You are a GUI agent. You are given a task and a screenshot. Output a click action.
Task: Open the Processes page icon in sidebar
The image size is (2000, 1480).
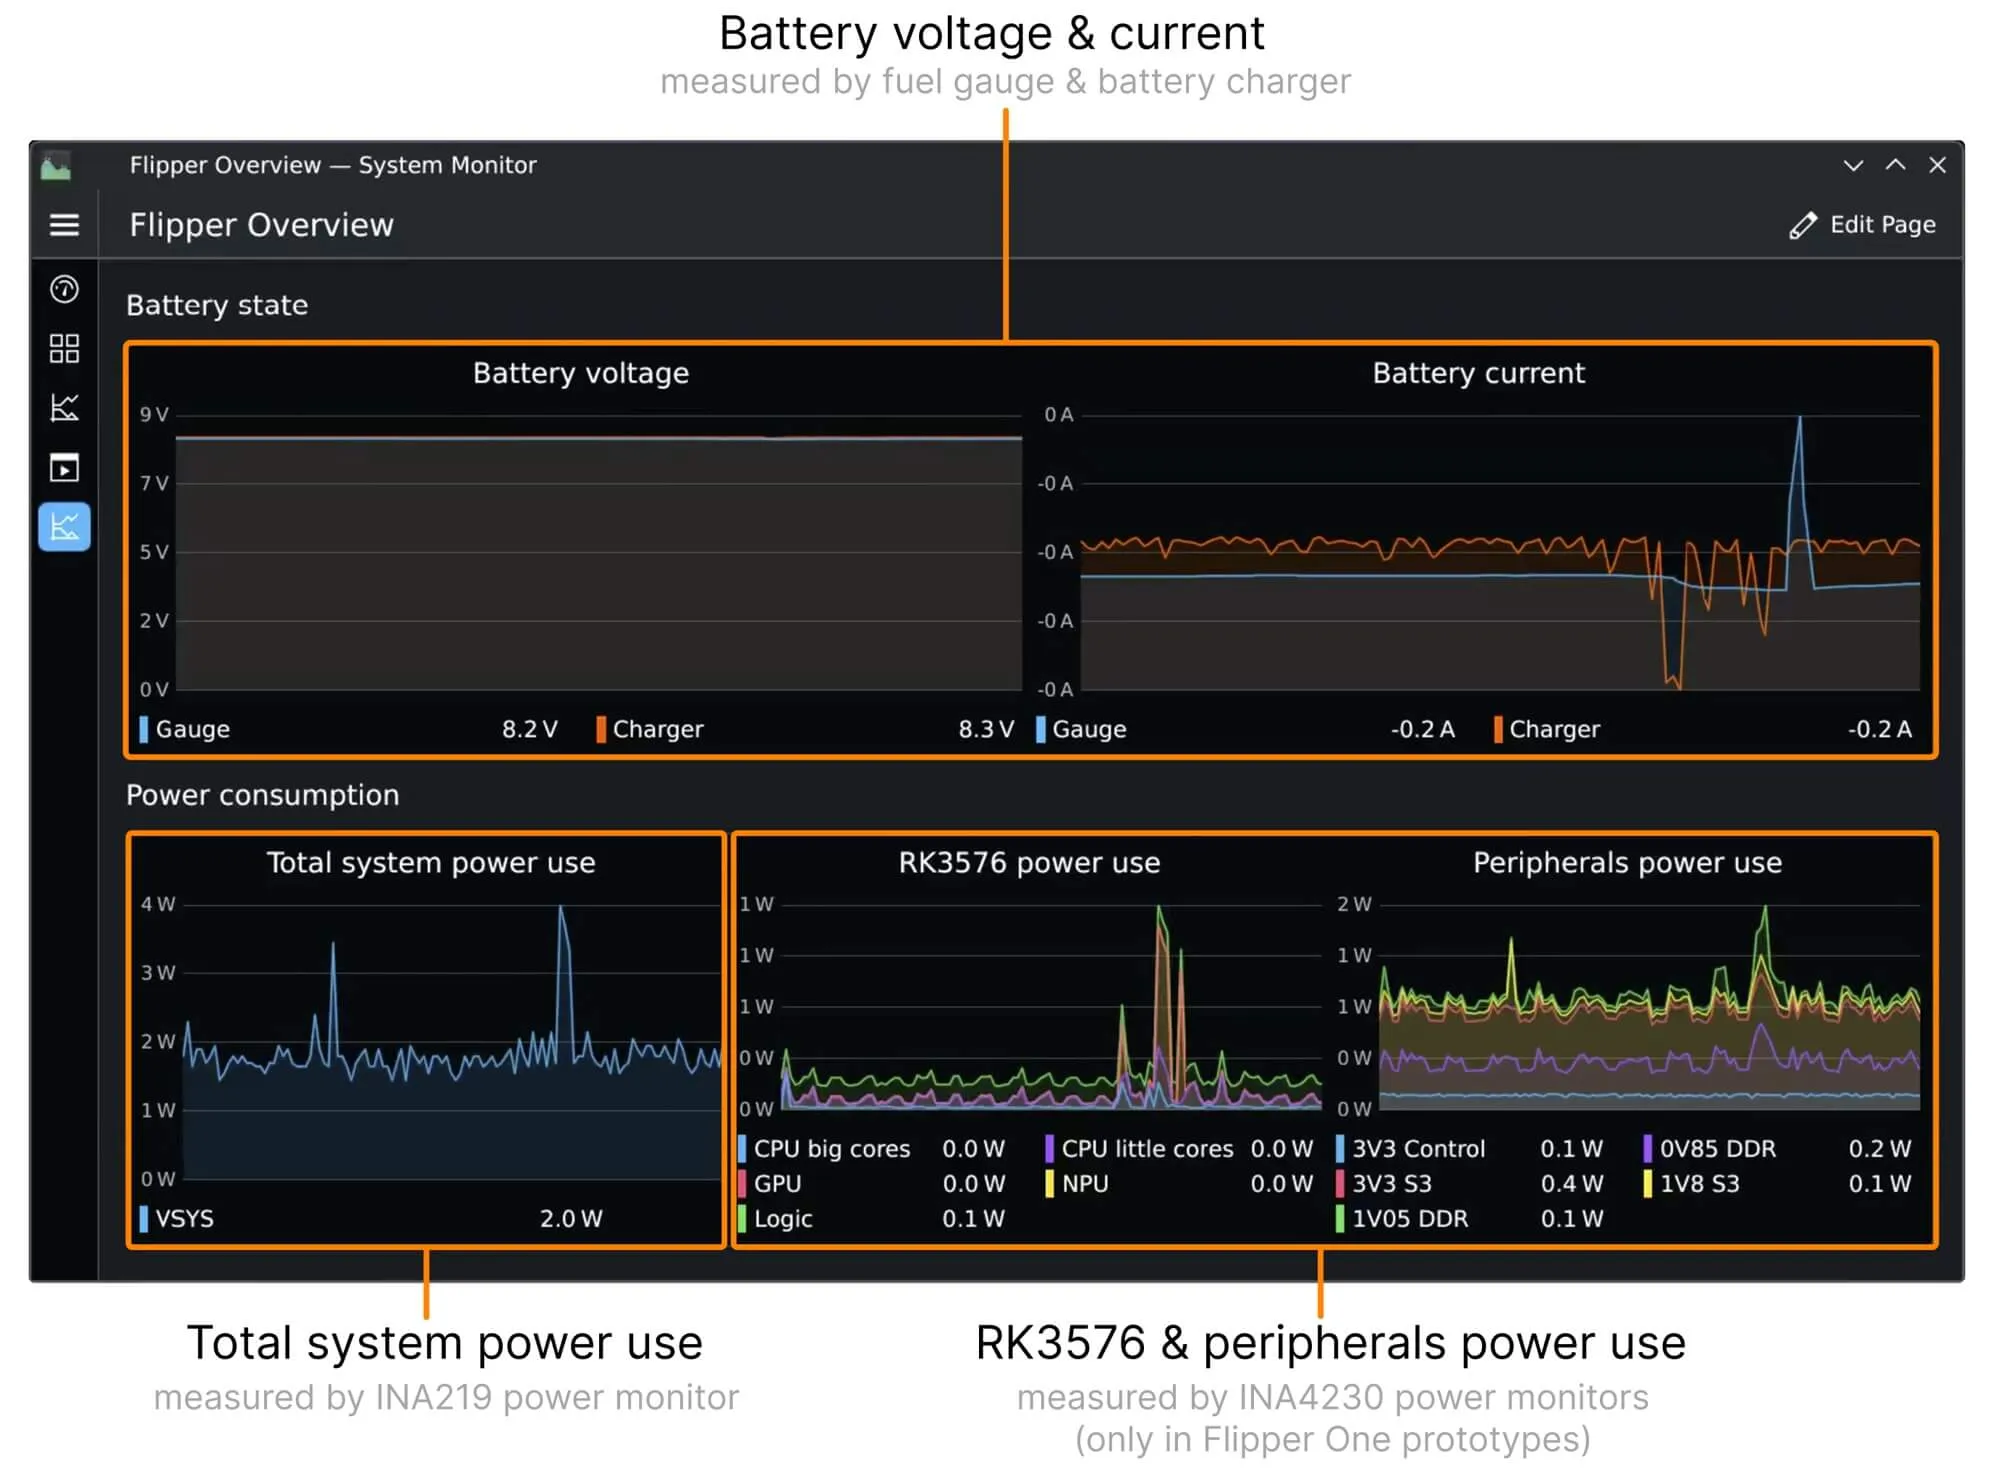(x=64, y=467)
